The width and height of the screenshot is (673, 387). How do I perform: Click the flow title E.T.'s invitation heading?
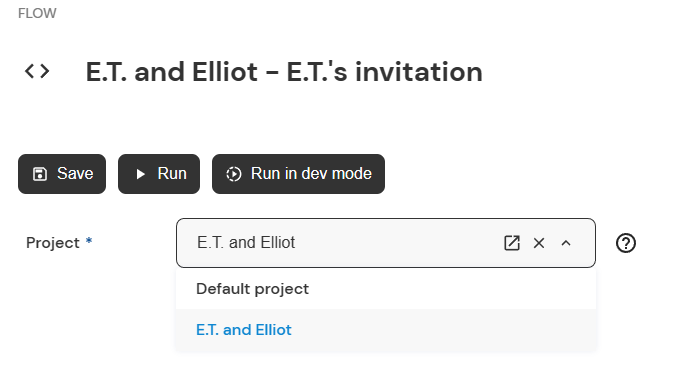284,71
